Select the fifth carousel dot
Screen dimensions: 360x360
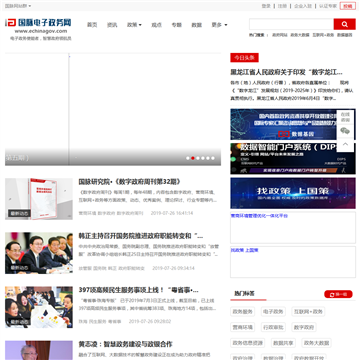pos(208,158)
